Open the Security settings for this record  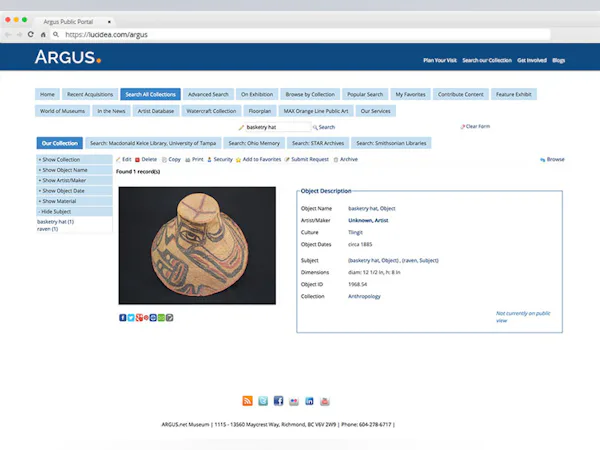(x=220, y=160)
